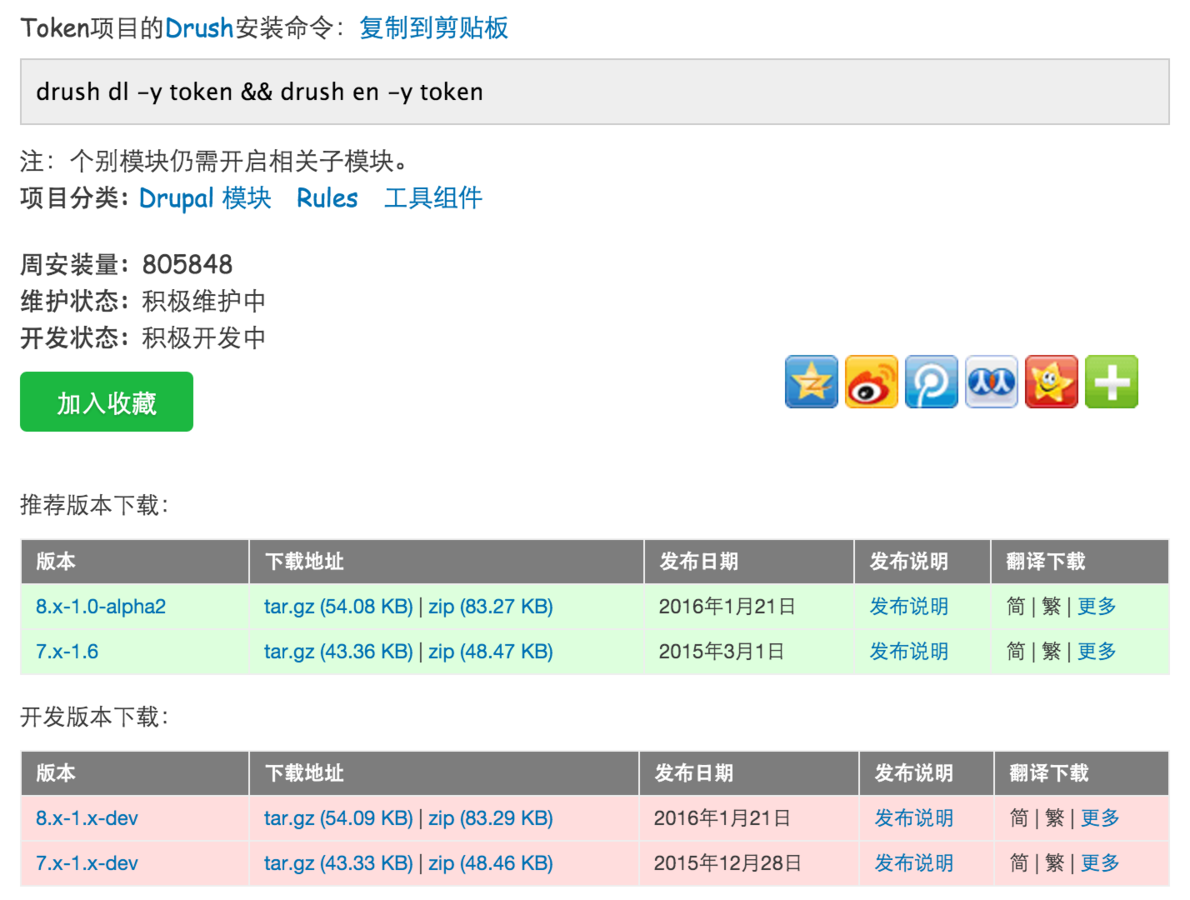Open version 7.x-1.6 link

tap(67, 651)
